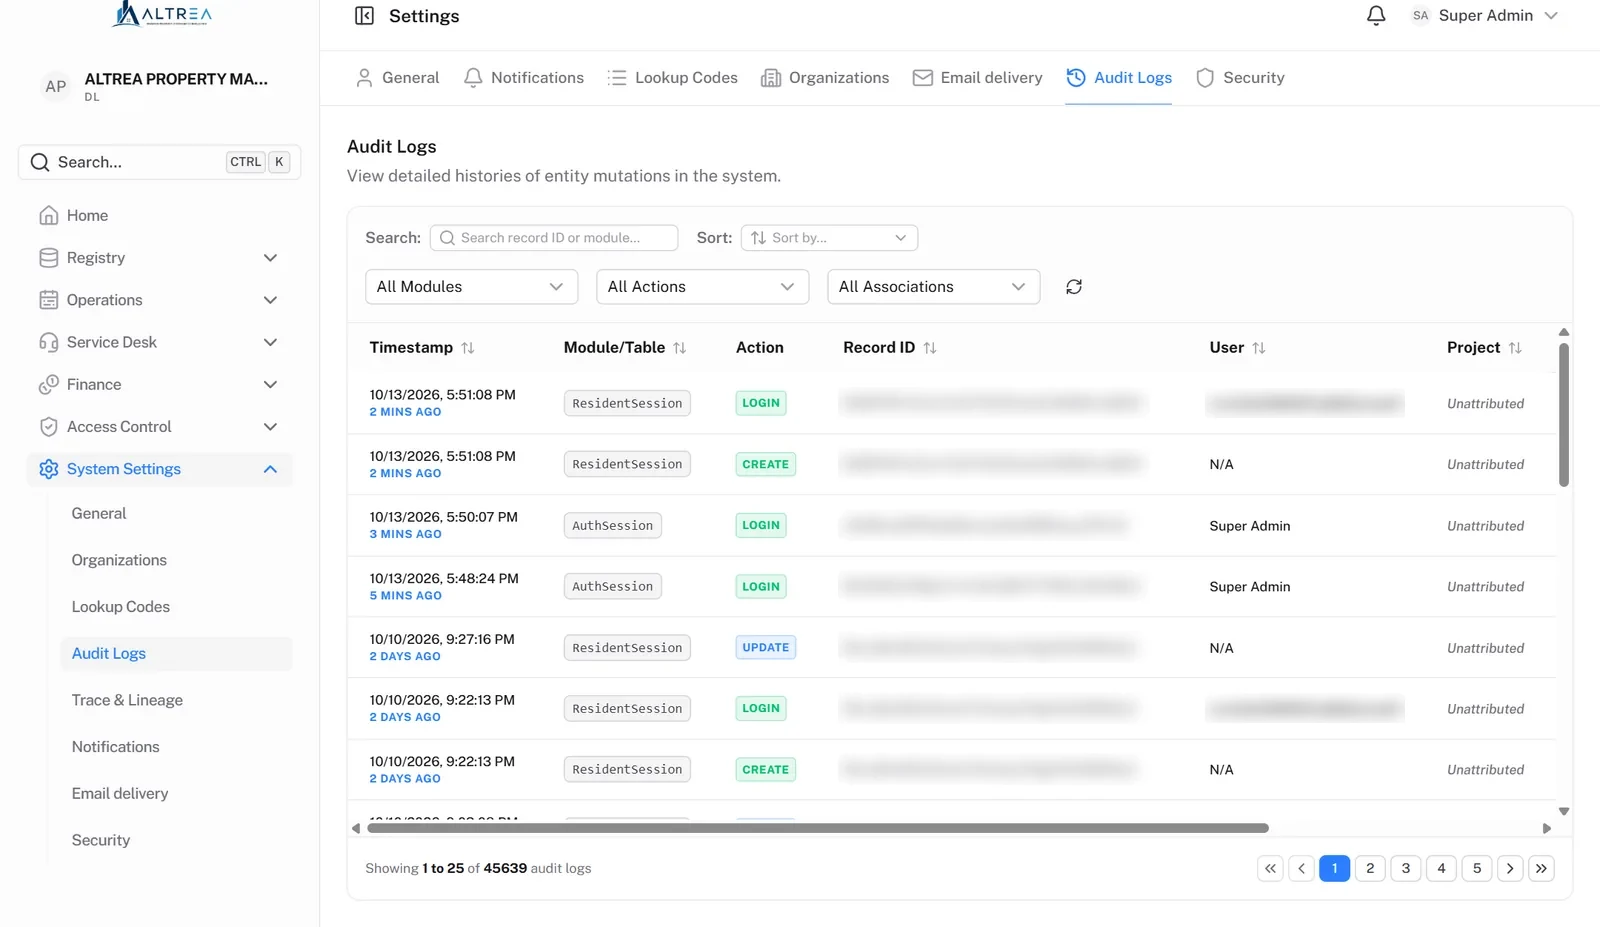
Task: Click the refresh audit logs icon
Action: click(x=1074, y=287)
